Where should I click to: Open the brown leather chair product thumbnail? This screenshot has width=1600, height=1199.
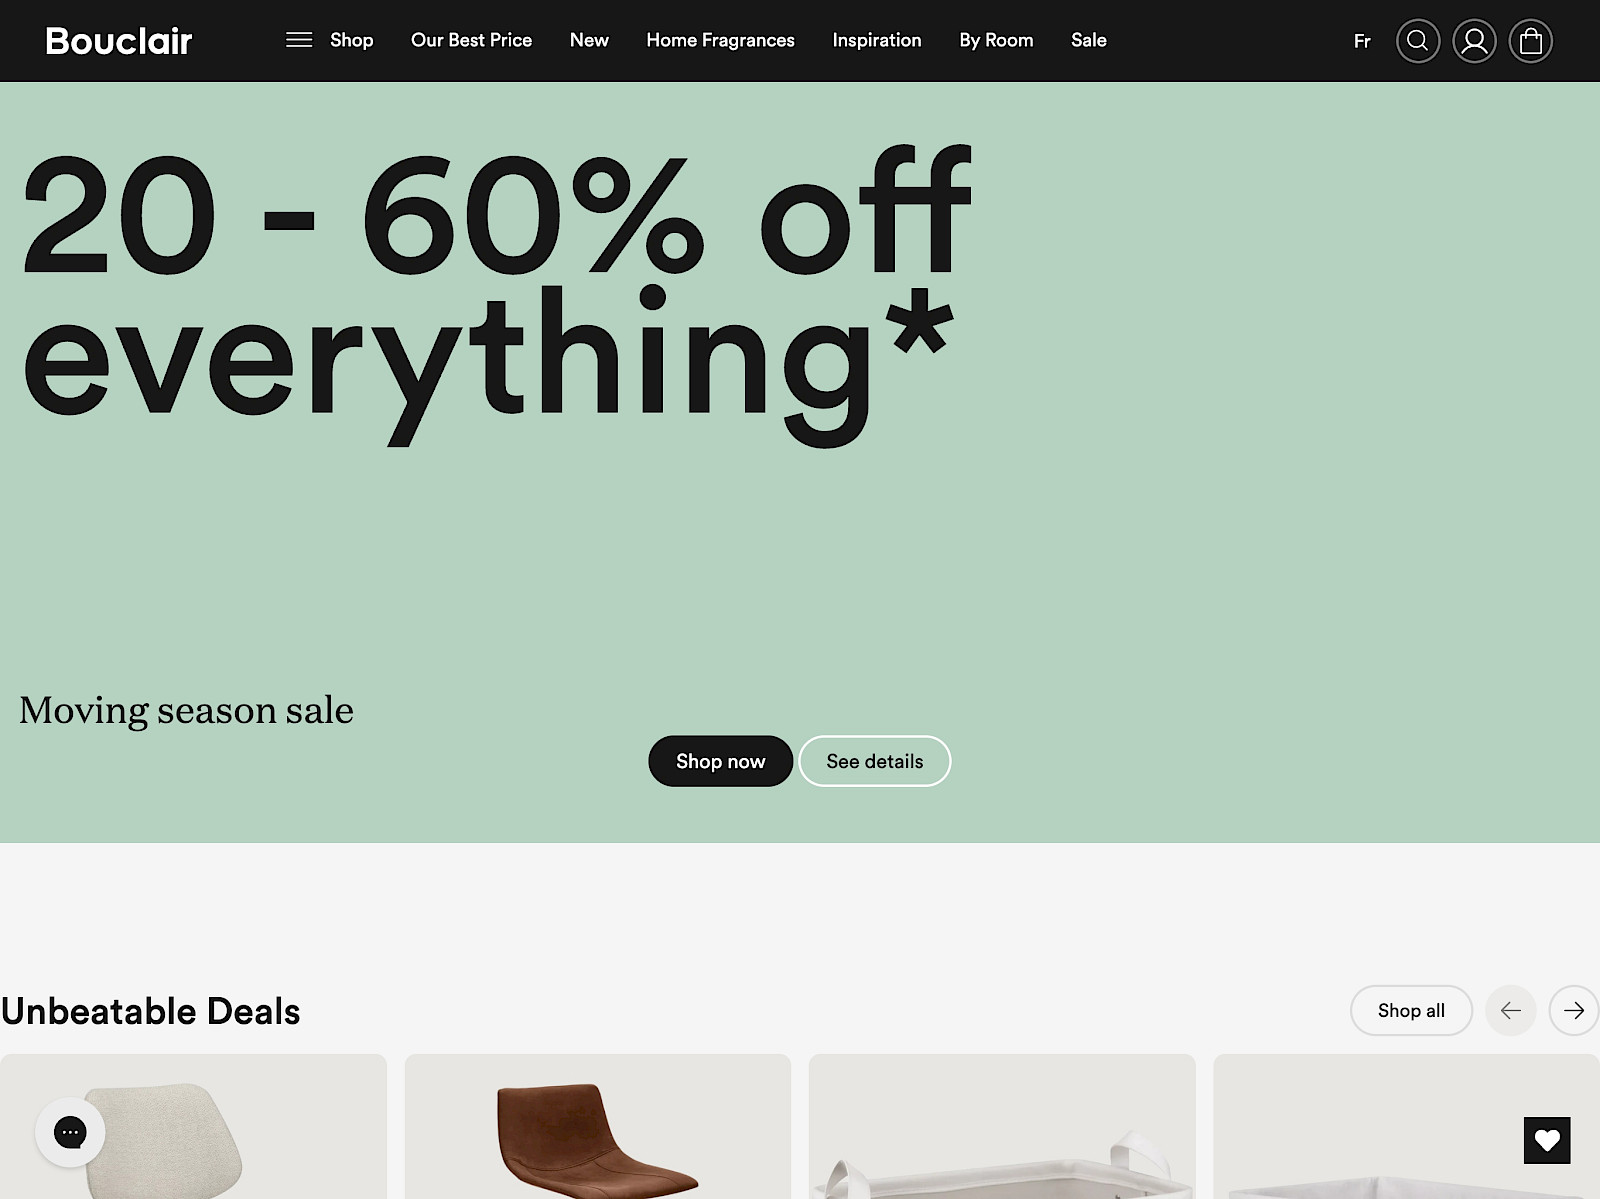[598, 1127]
